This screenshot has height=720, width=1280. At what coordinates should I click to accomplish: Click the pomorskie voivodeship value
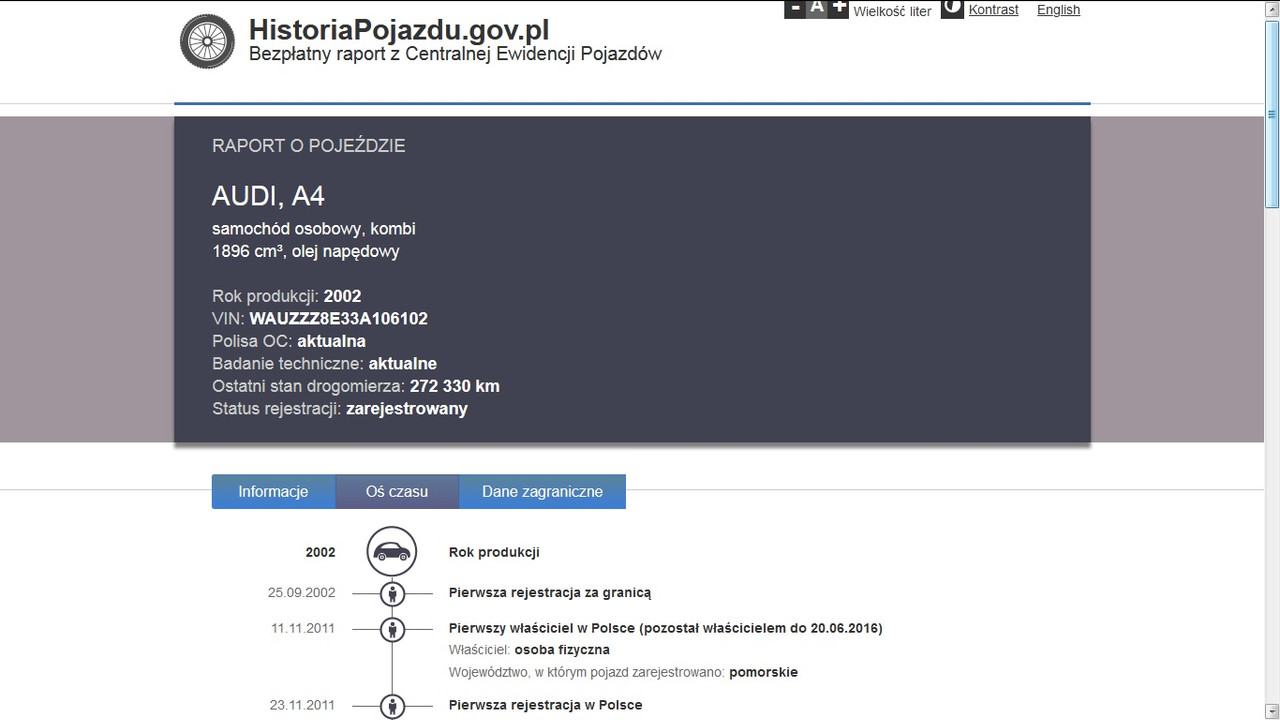764,673
